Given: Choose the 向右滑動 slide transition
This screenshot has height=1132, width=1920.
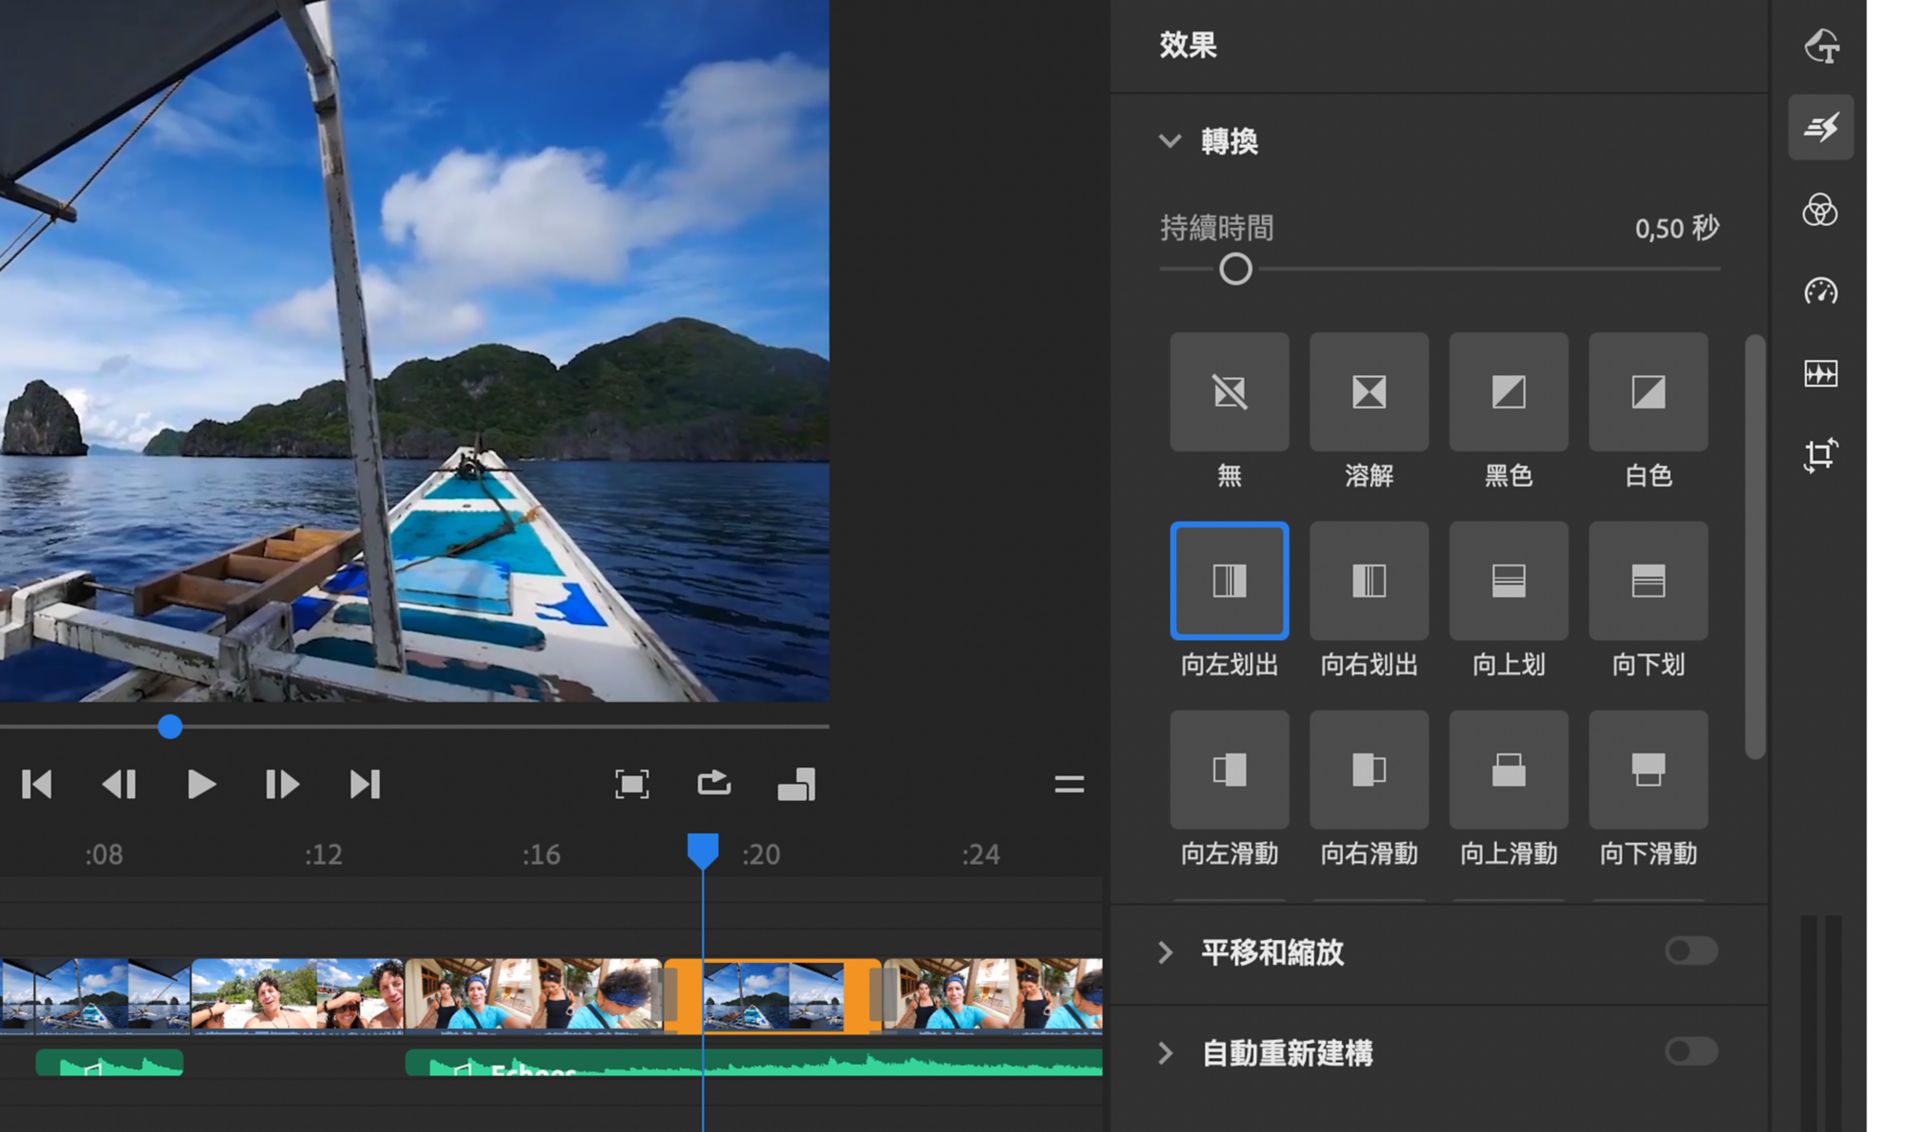Looking at the screenshot, I should click(x=1369, y=770).
